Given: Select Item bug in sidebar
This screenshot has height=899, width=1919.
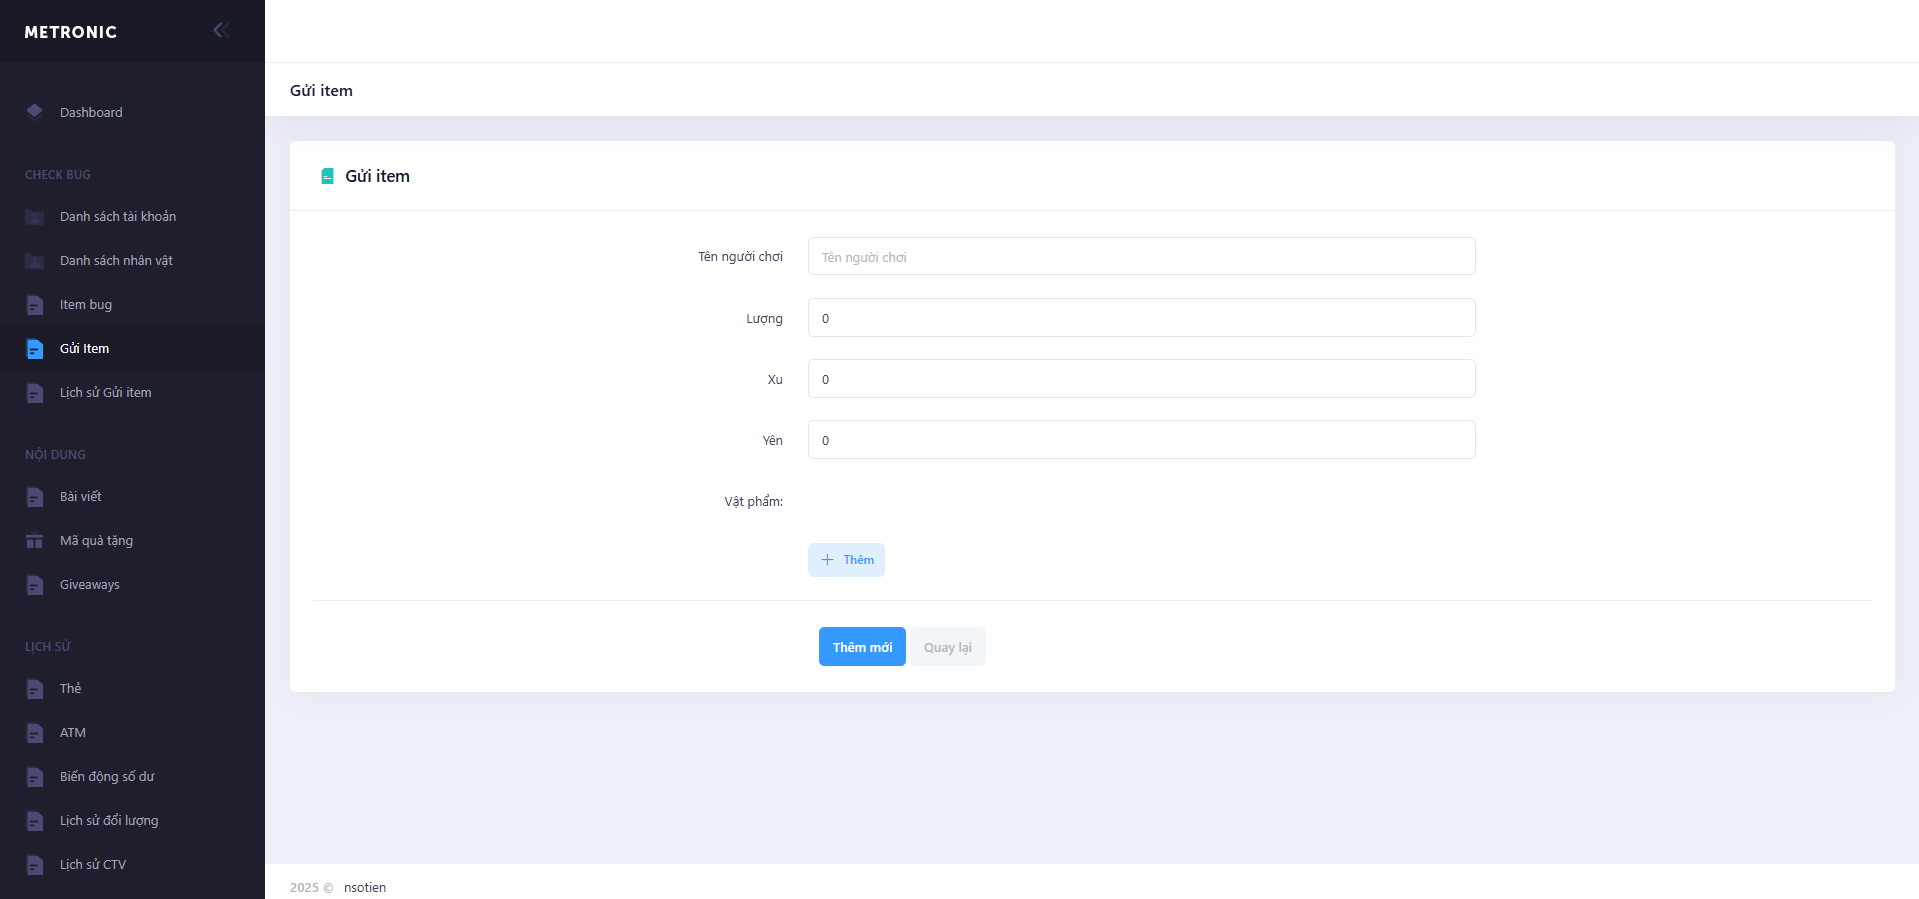Looking at the screenshot, I should point(132,304).
